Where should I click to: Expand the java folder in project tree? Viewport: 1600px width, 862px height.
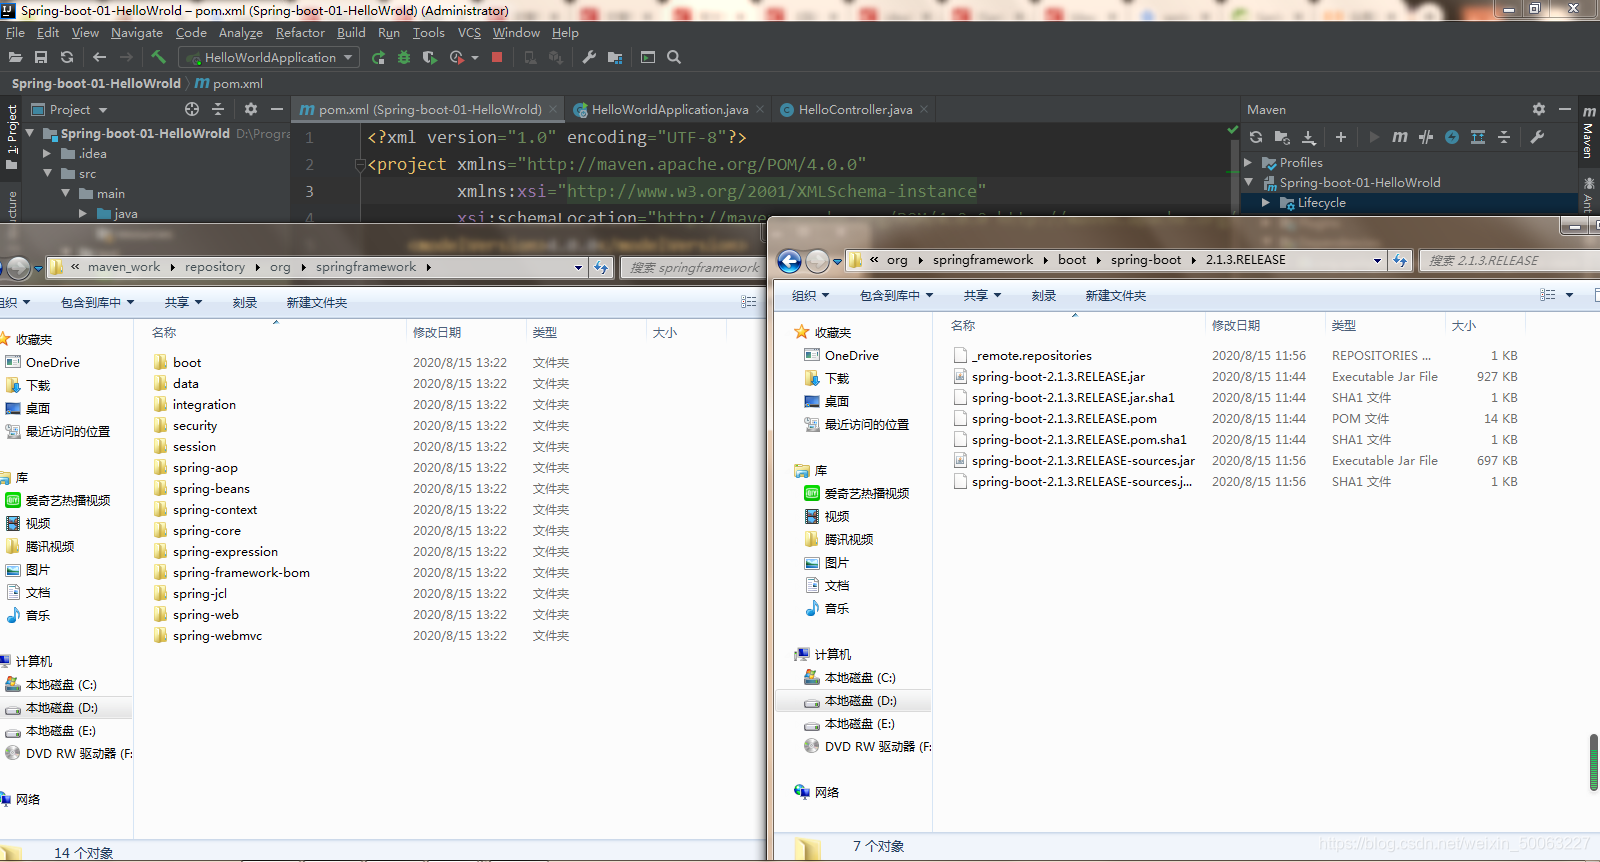coord(83,214)
